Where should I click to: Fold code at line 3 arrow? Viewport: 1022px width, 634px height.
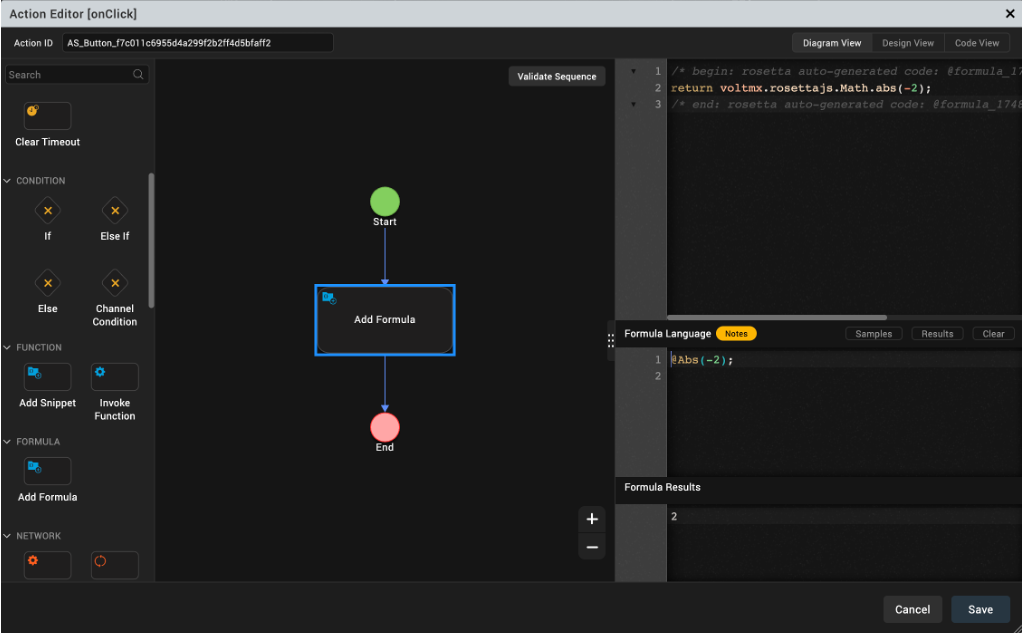tap(633, 104)
